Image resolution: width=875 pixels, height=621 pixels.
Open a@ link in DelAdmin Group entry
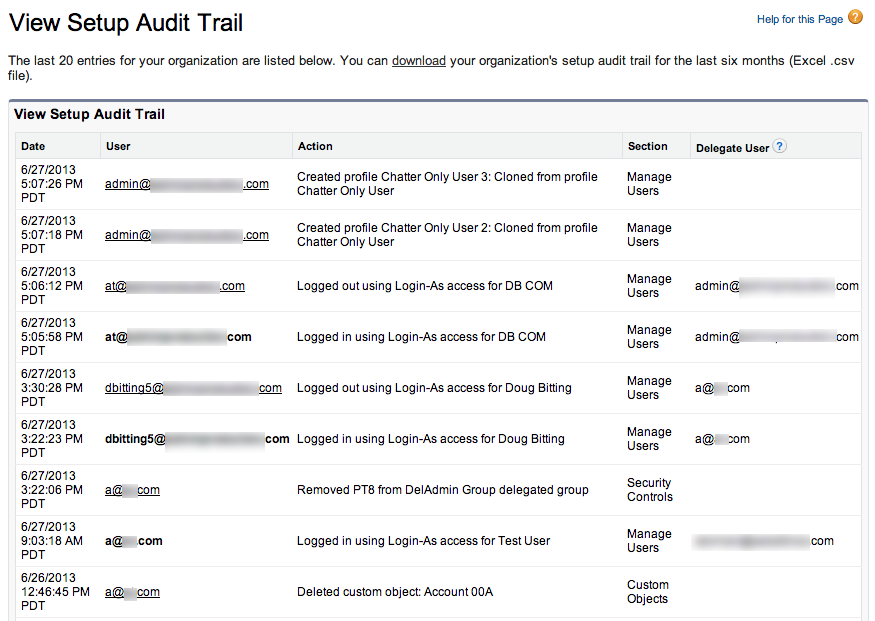[131, 490]
